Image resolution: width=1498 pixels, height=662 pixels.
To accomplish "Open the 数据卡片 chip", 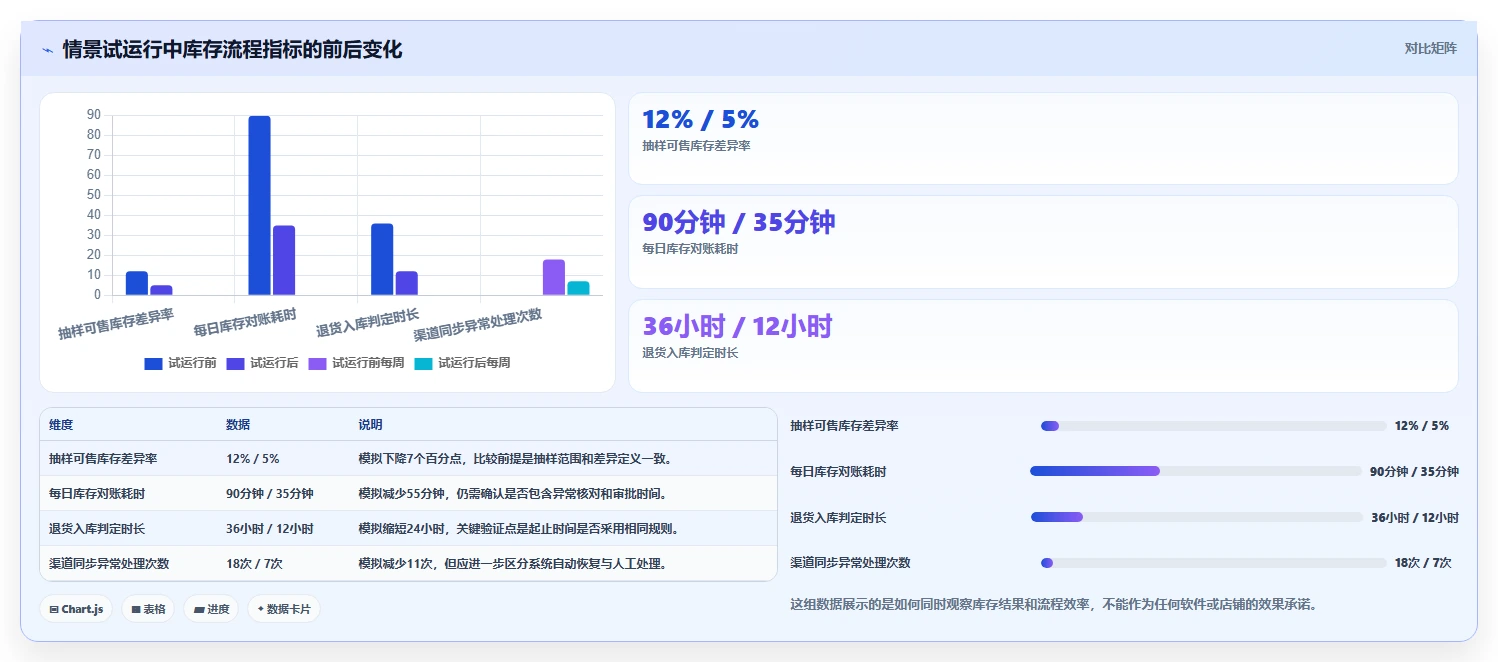I will [x=284, y=609].
